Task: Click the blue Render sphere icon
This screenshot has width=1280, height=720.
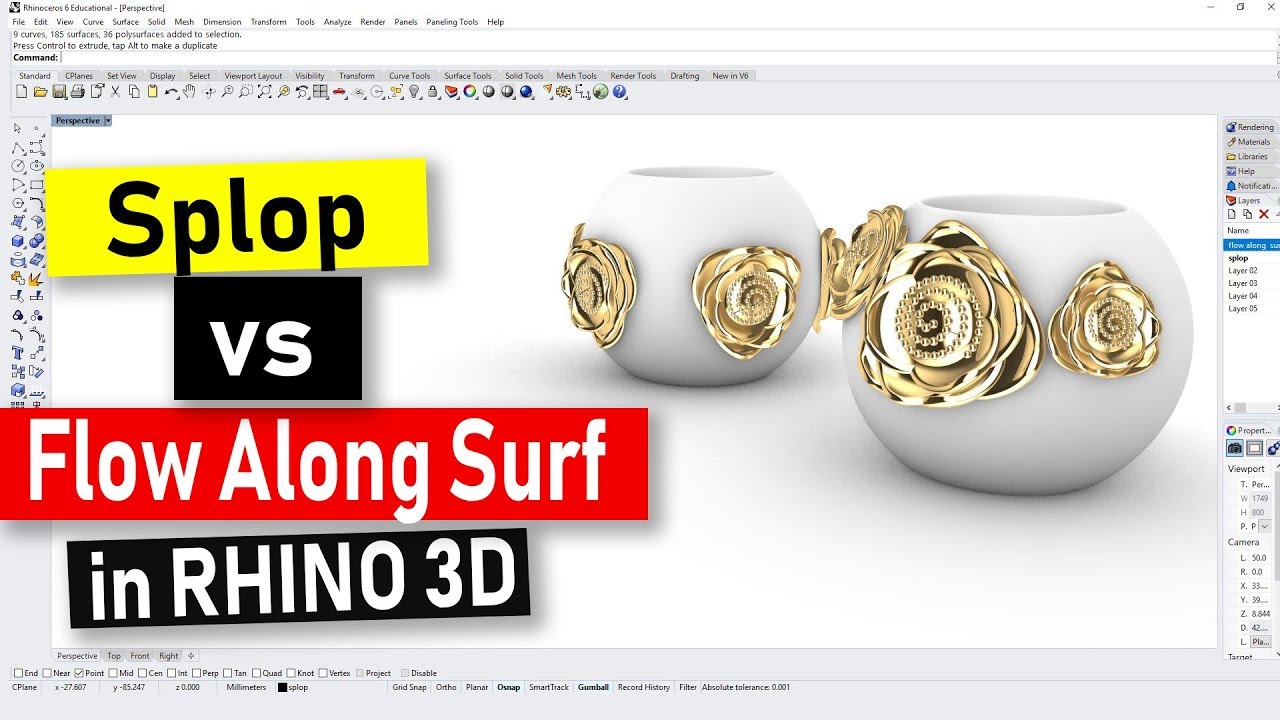Action: coord(525,91)
